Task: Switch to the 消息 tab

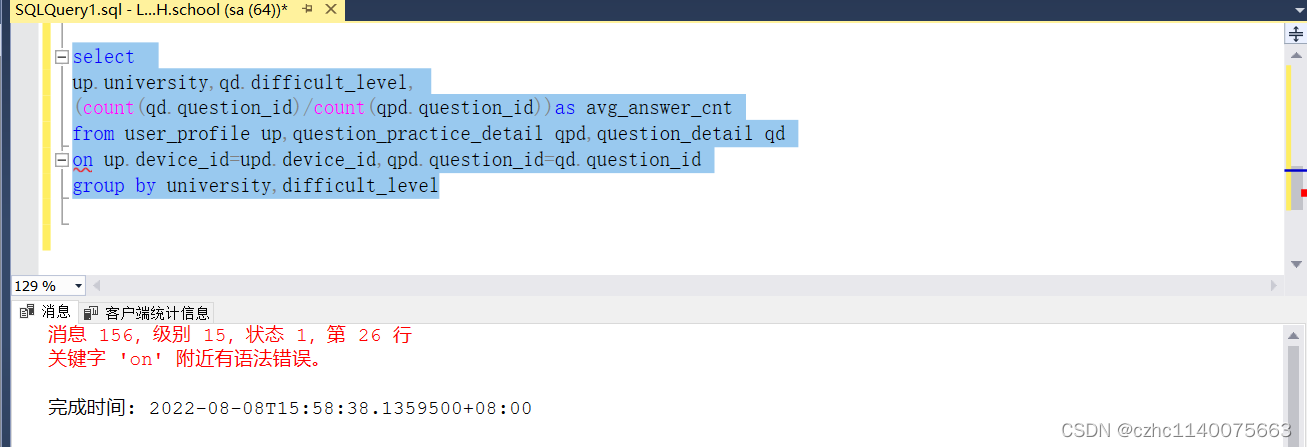Action: [46, 312]
